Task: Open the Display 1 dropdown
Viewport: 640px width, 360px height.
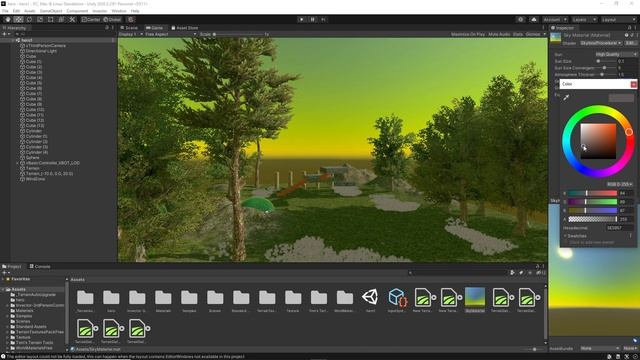Action: (x=131, y=34)
